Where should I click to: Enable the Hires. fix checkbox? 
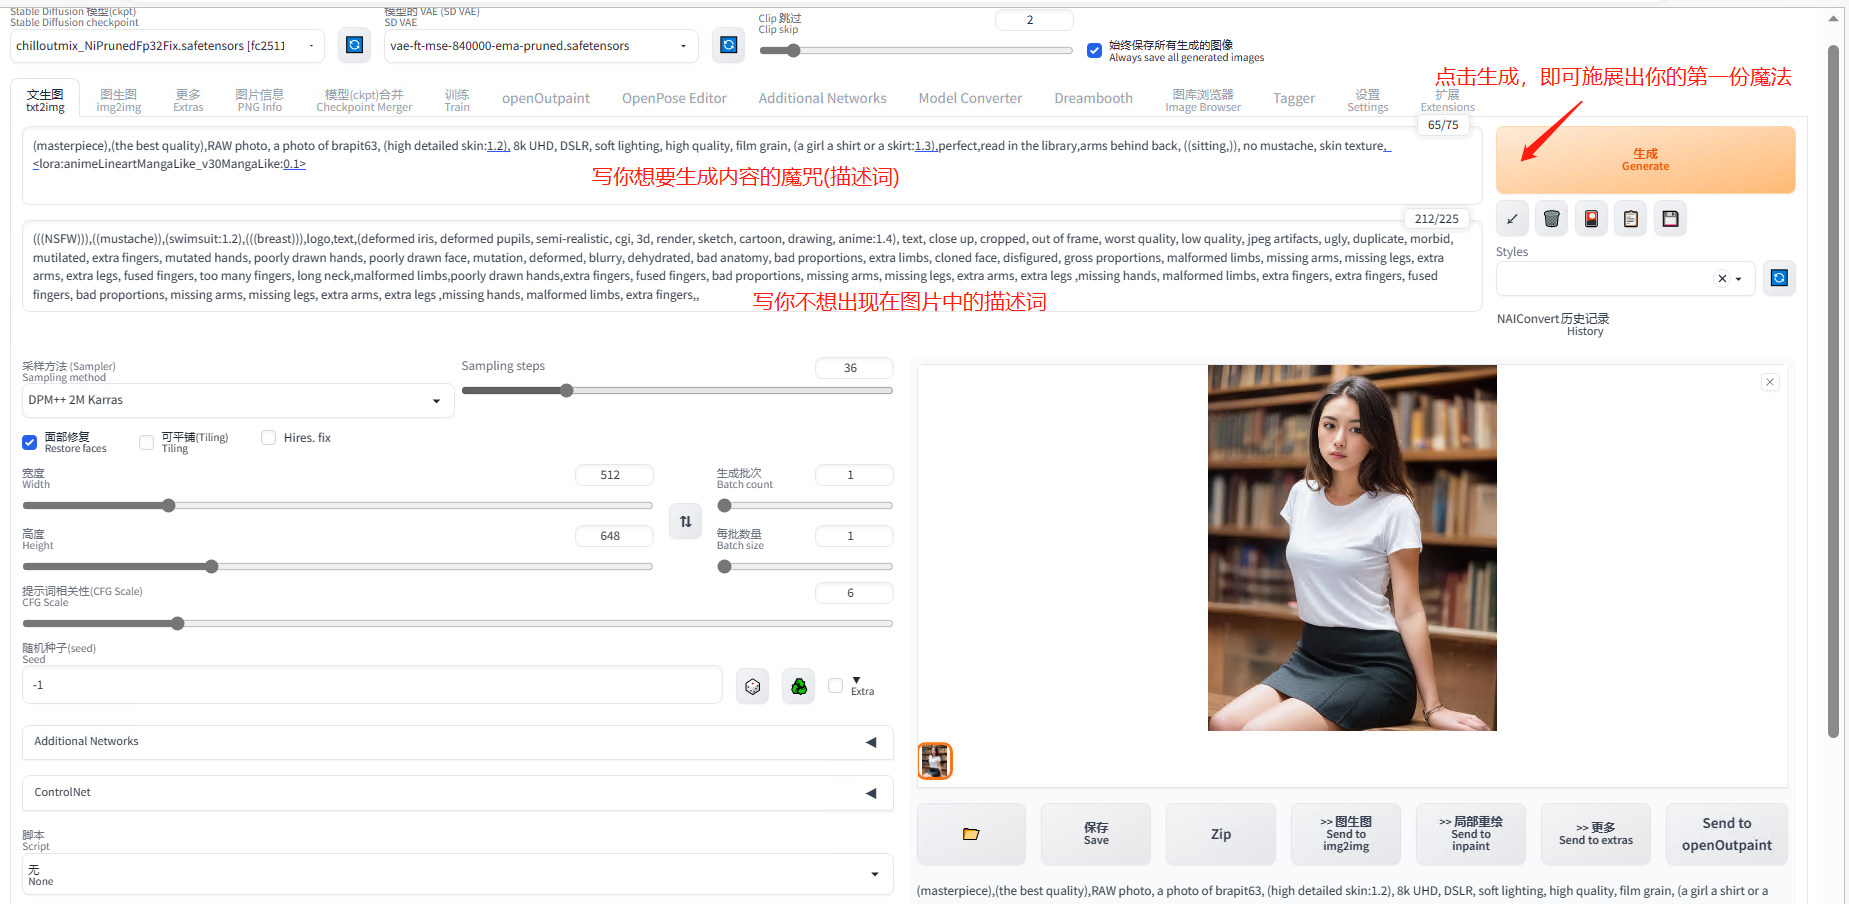click(x=268, y=437)
